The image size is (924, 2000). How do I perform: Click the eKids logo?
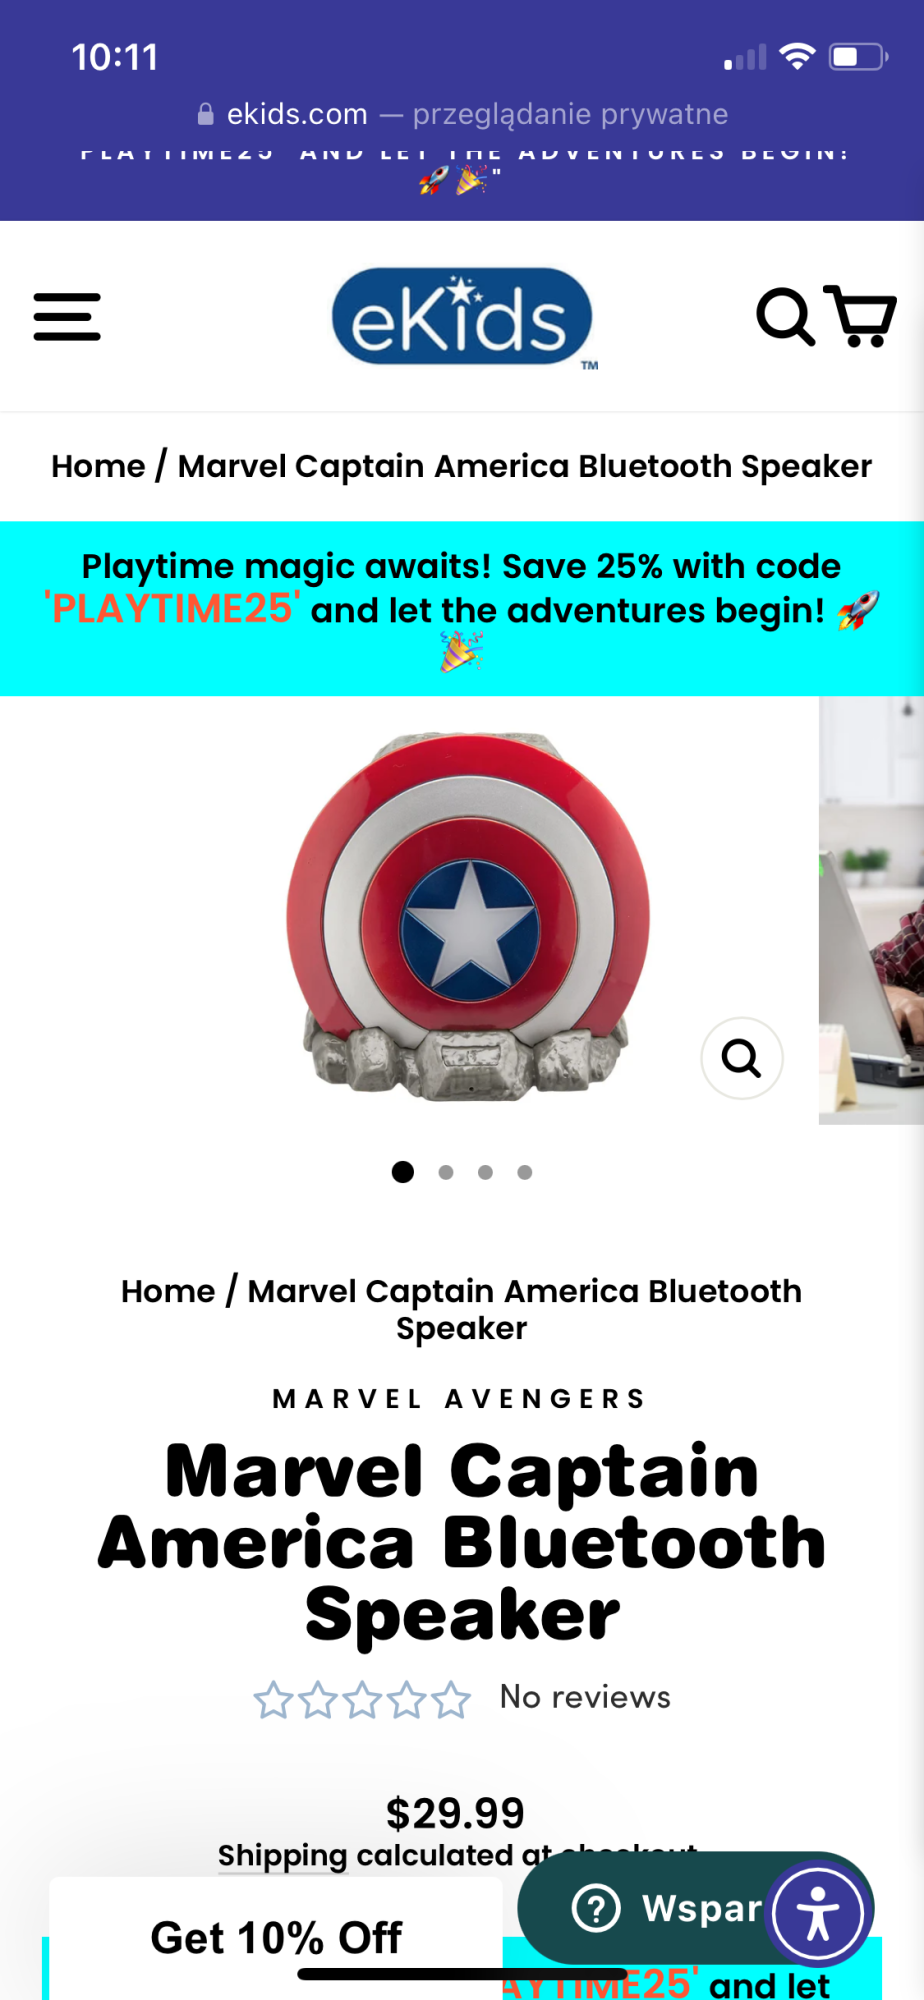(x=462, y=317)
